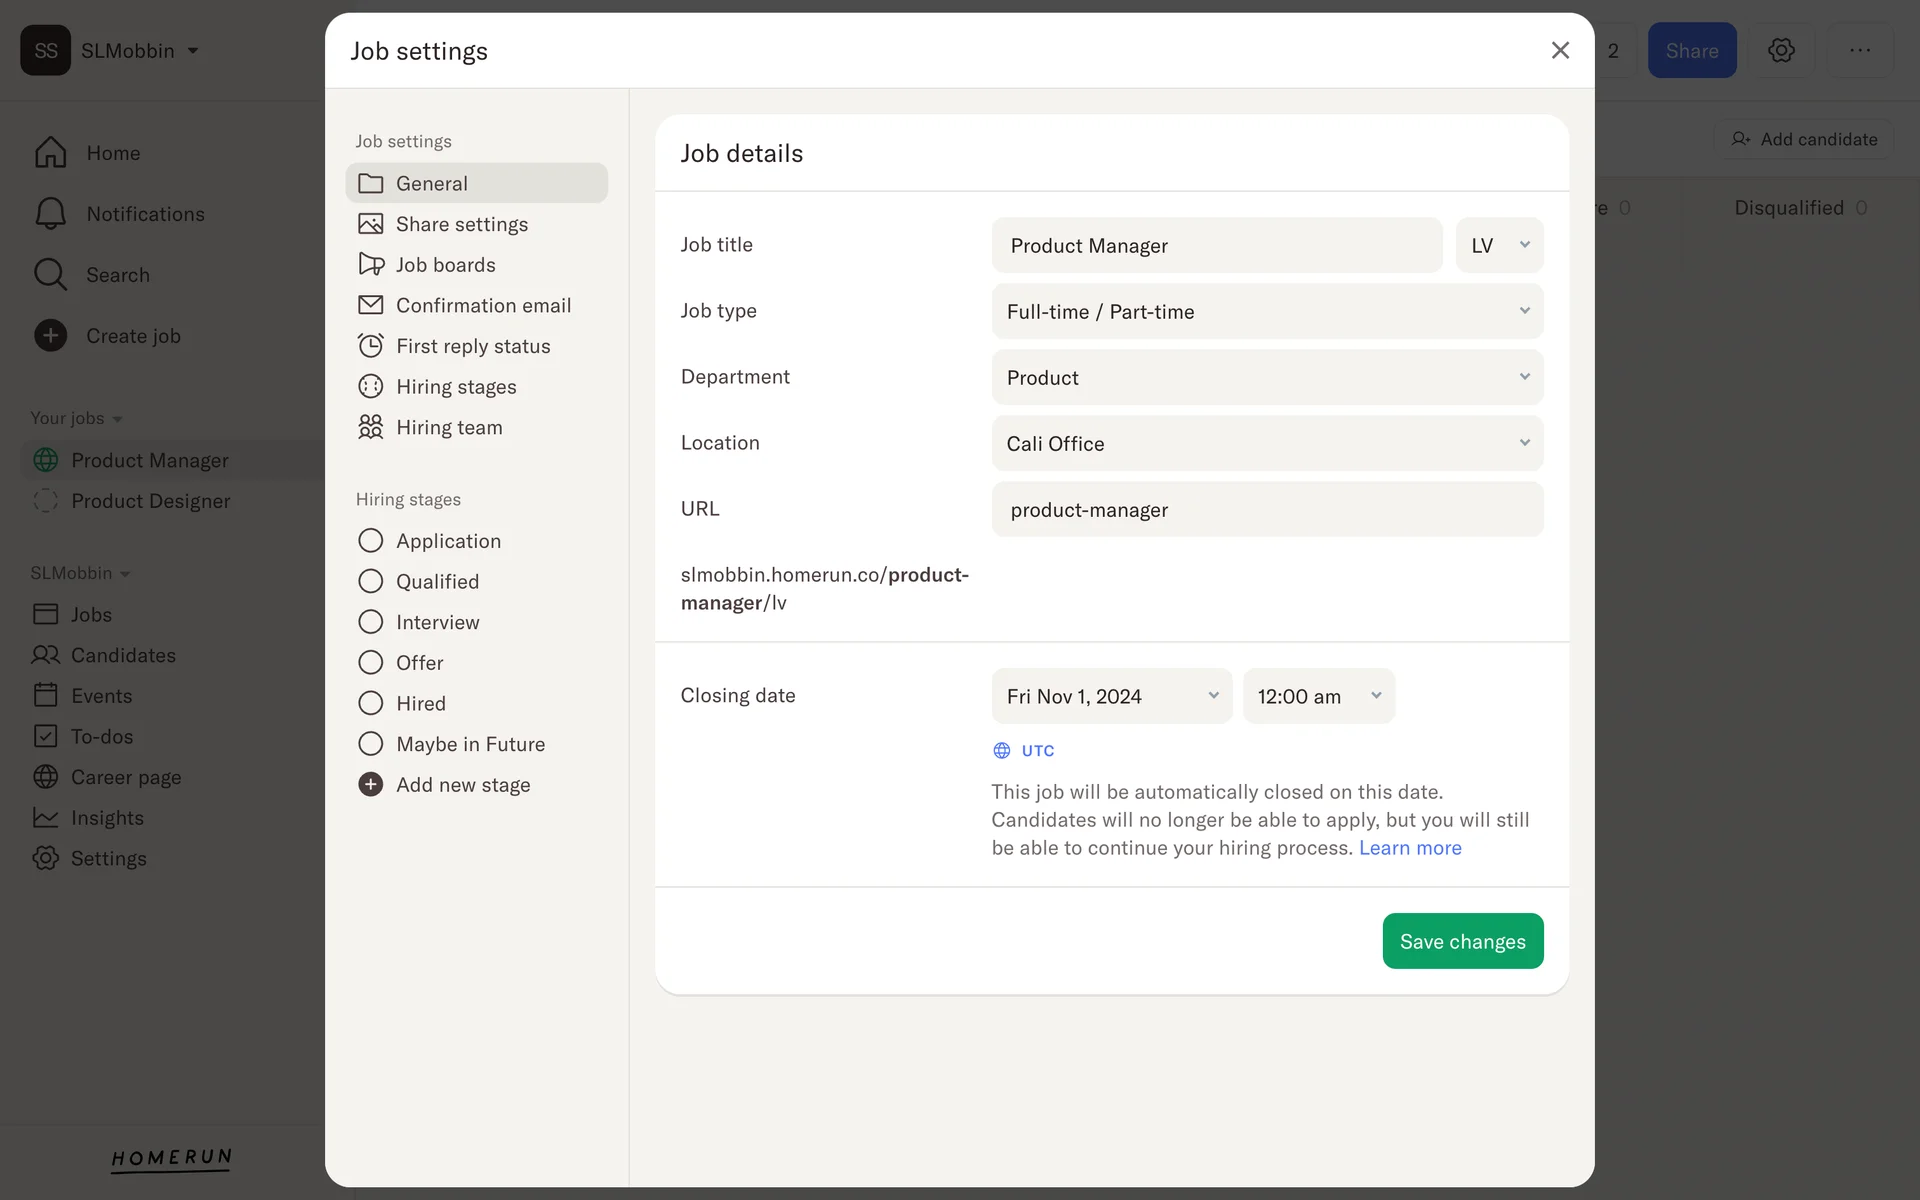Click the Job boards megaphone icon
The width and height of the screenshot is (1920, 1200).
click(x=370, y=264)
